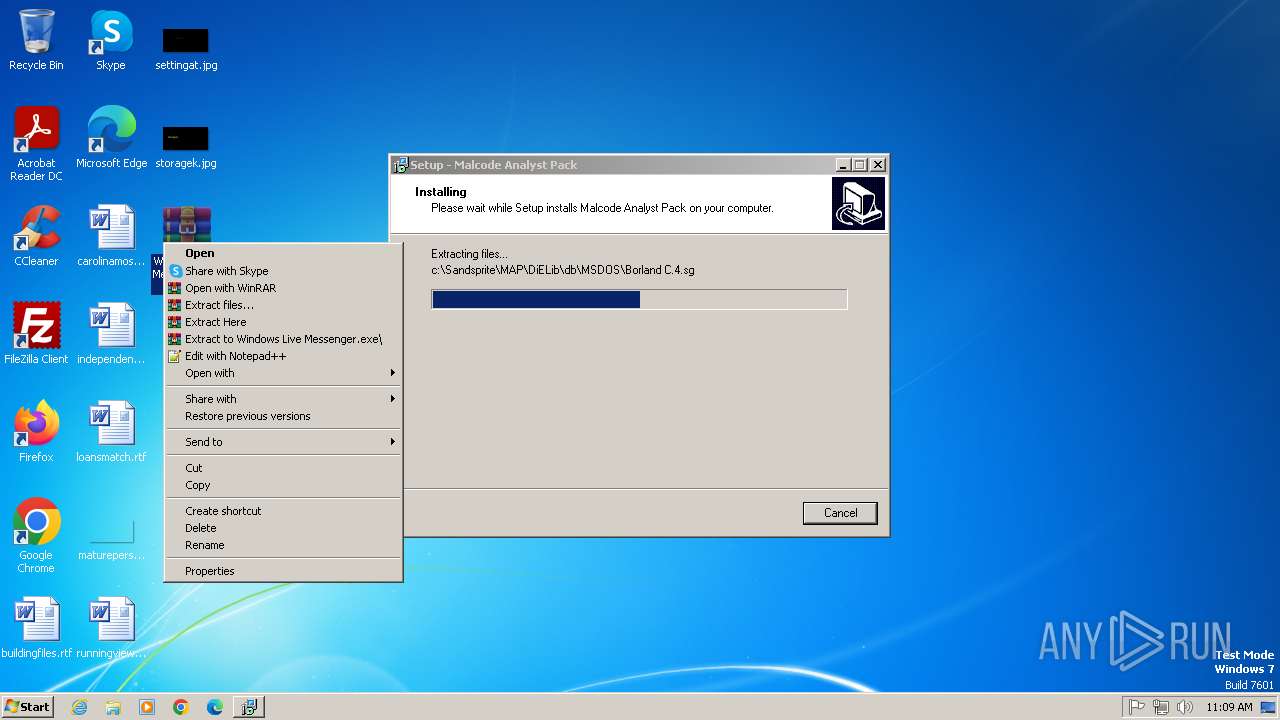Launch FileZilla Client shortcut
The image size is (1280, 720).
36,334
